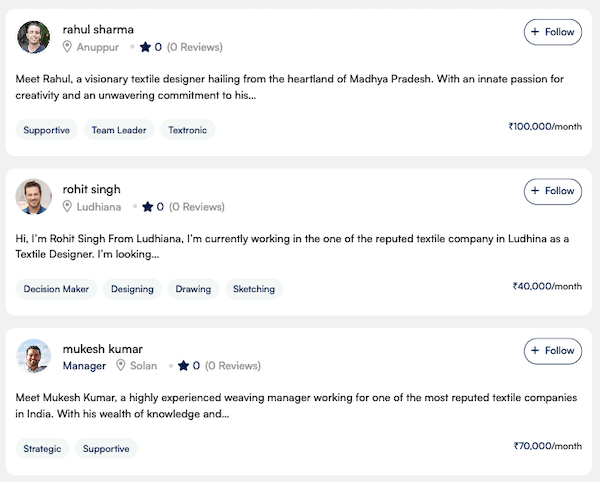Open rohit singh's profile photo

coord(34,197)
